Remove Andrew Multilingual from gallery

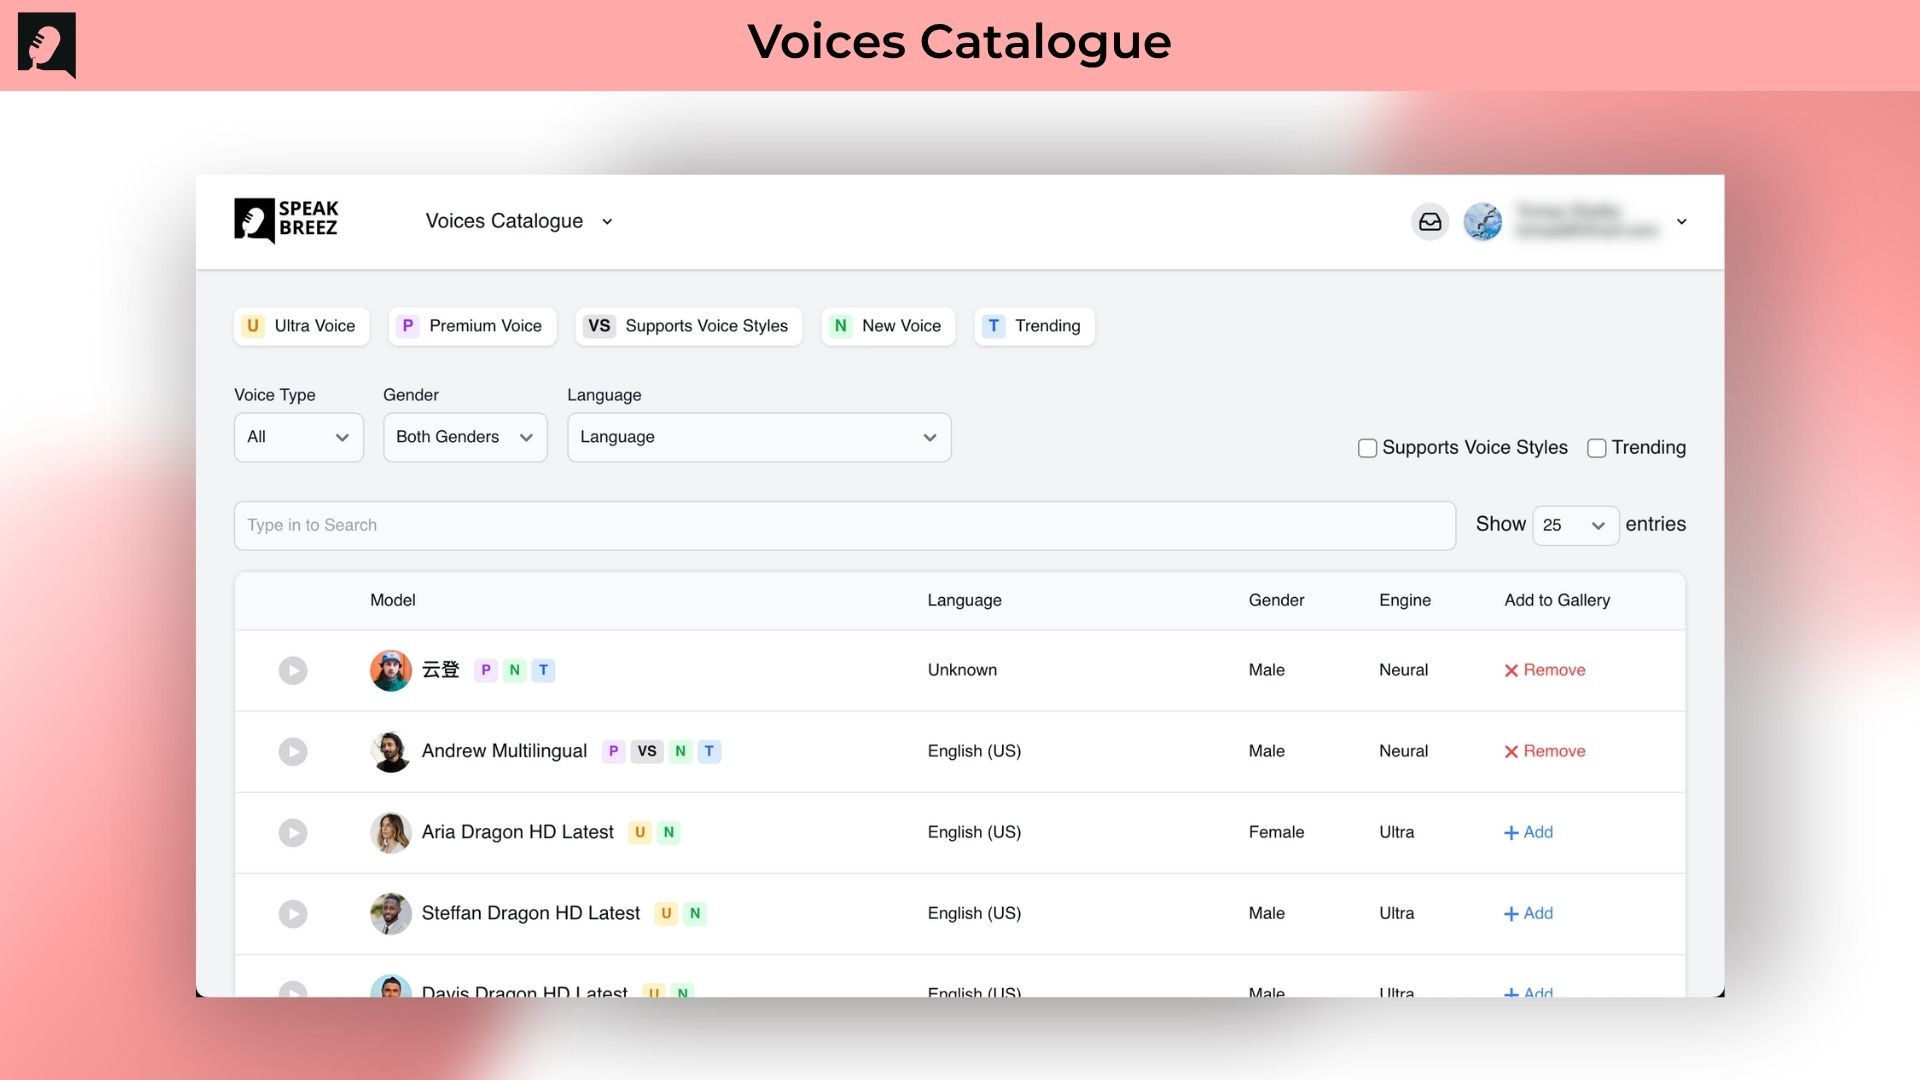1544,751
